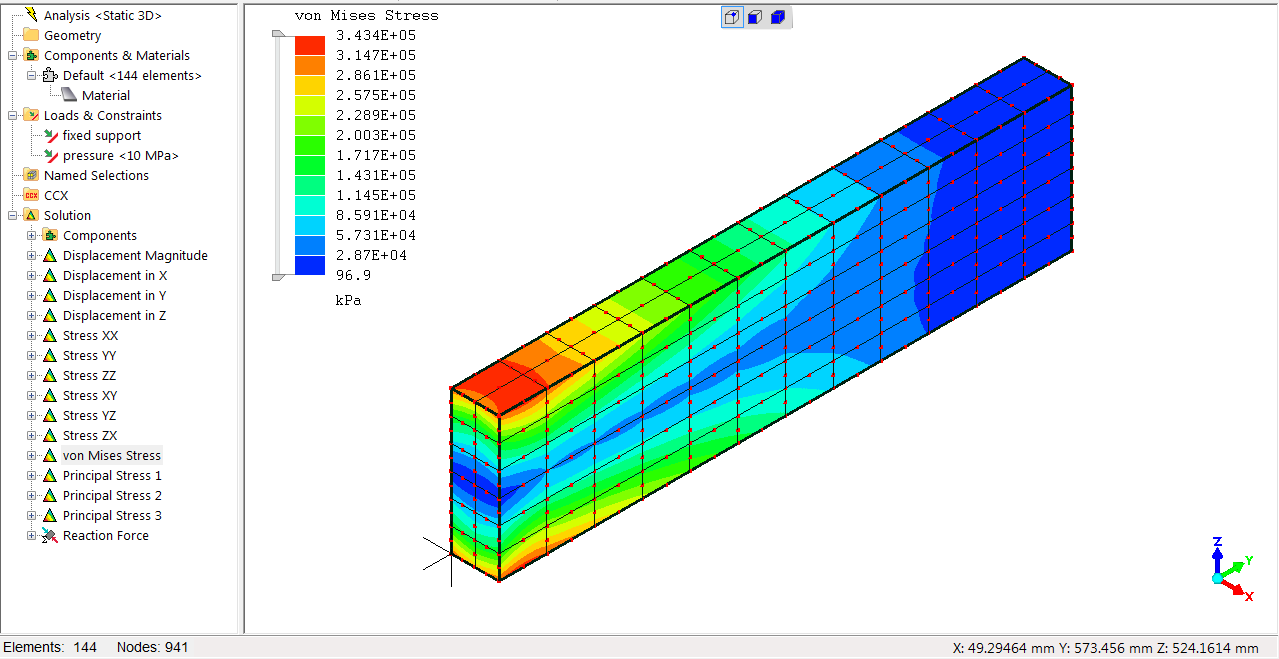Click the Stress XX result icon
The width and height of the screenshot is (1279, 659).
pos(50,335)
